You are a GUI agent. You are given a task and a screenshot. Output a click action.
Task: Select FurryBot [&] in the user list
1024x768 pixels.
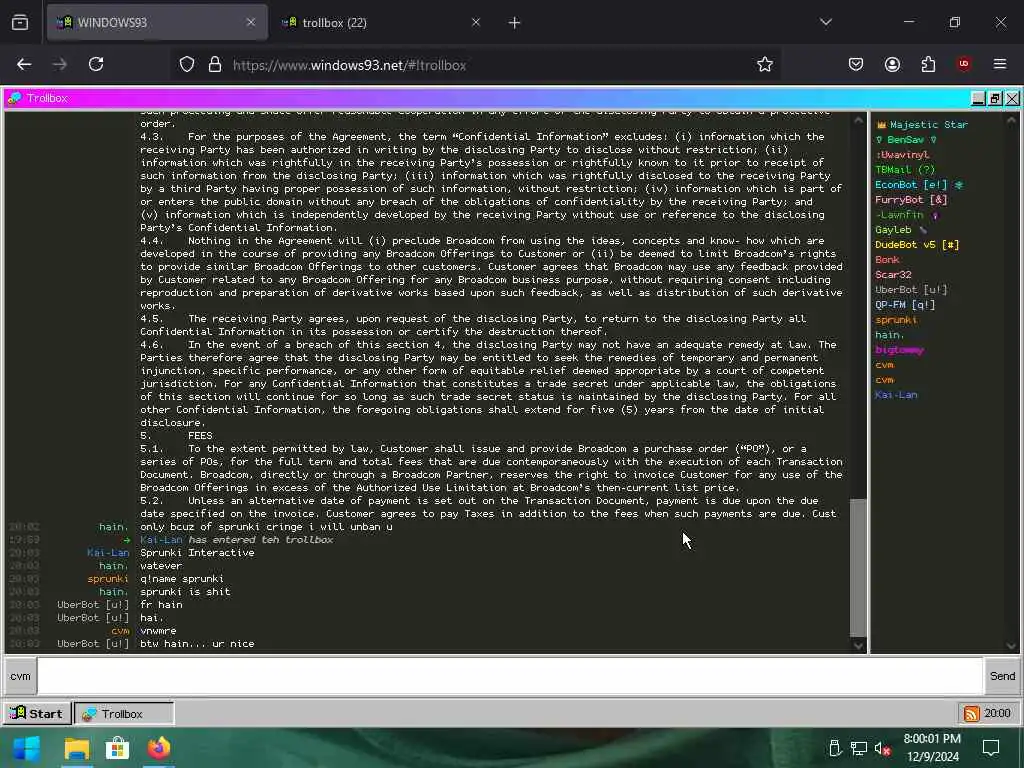click(x=911, y=200)
